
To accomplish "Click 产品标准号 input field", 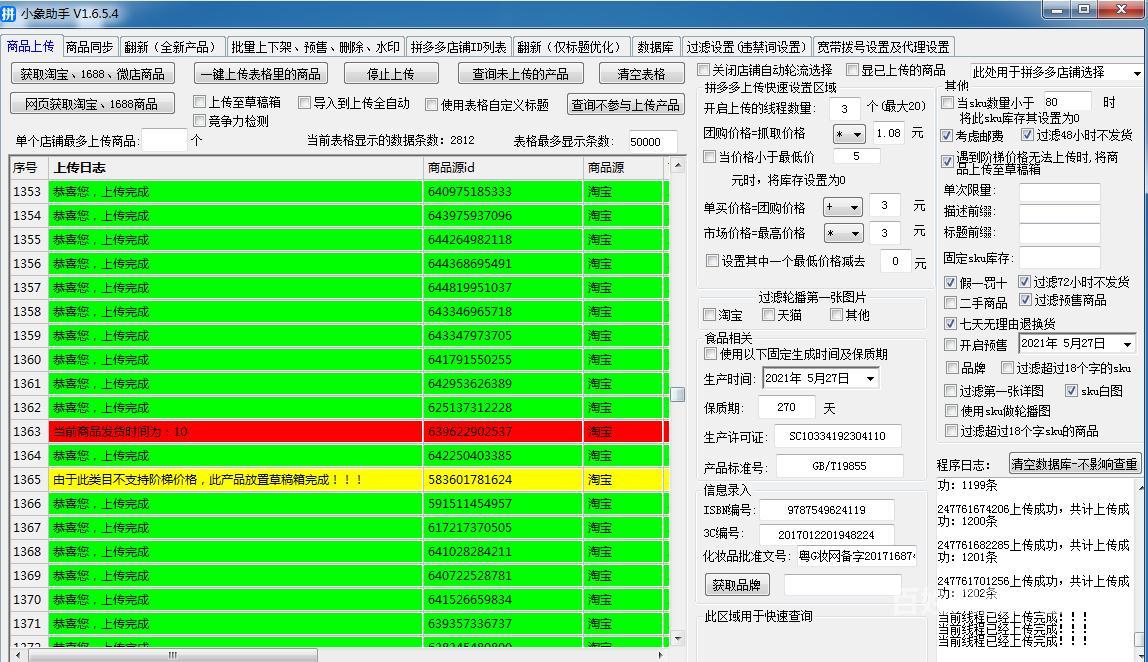I will pos(839,466).
